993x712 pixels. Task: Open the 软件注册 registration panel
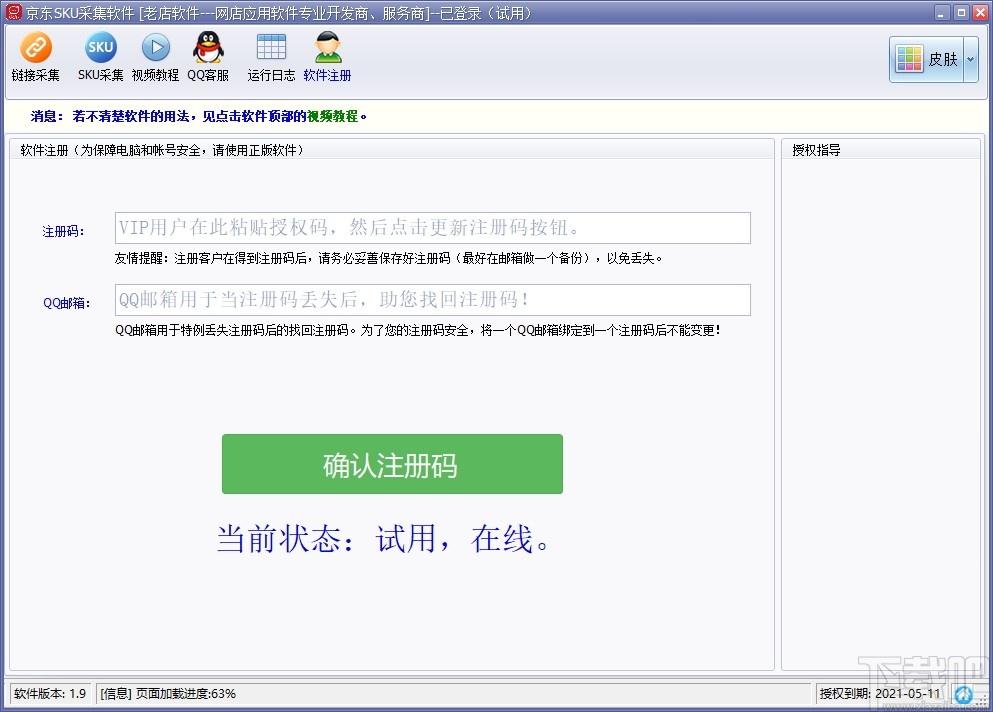[x=327, y=57]
